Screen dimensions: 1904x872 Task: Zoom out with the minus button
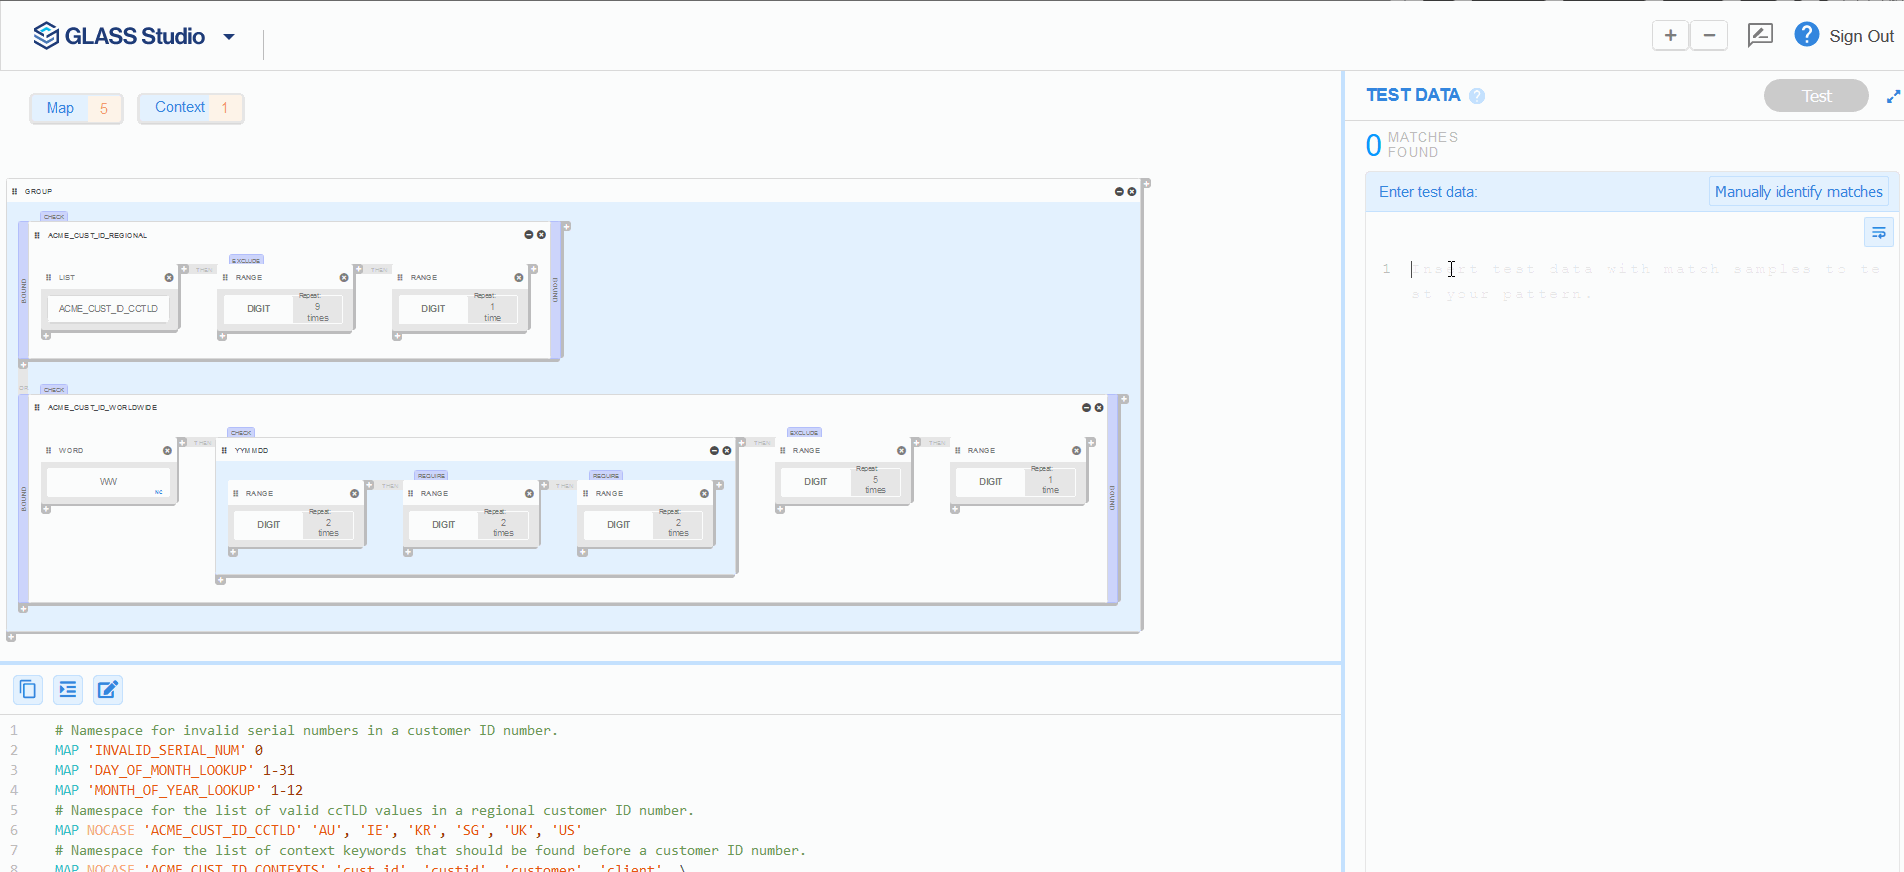1709,35
